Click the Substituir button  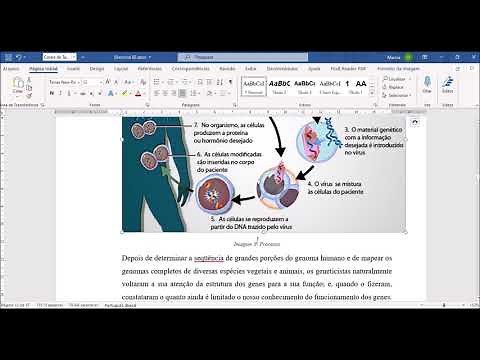pyautogui.click(x=393, y=87)
